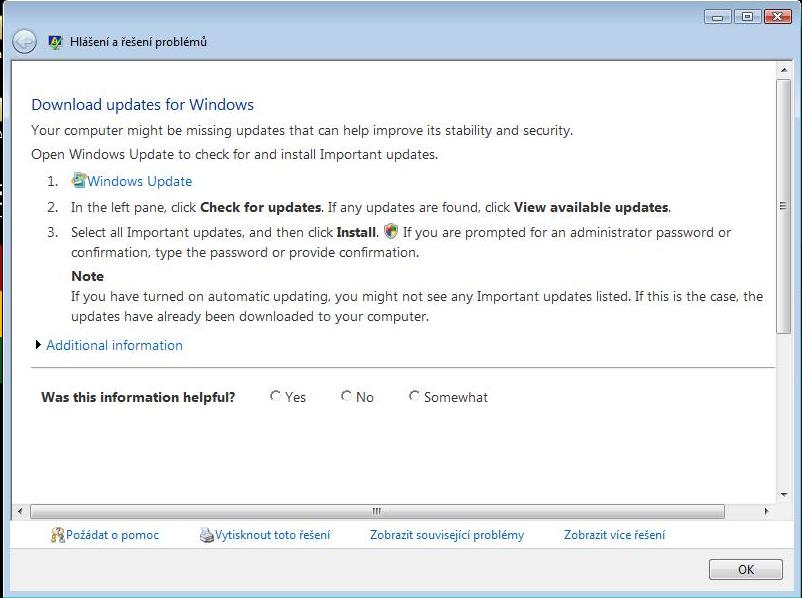Open Zobrazit více řešení link
The image size is (802, 598).
coord(614,535)
